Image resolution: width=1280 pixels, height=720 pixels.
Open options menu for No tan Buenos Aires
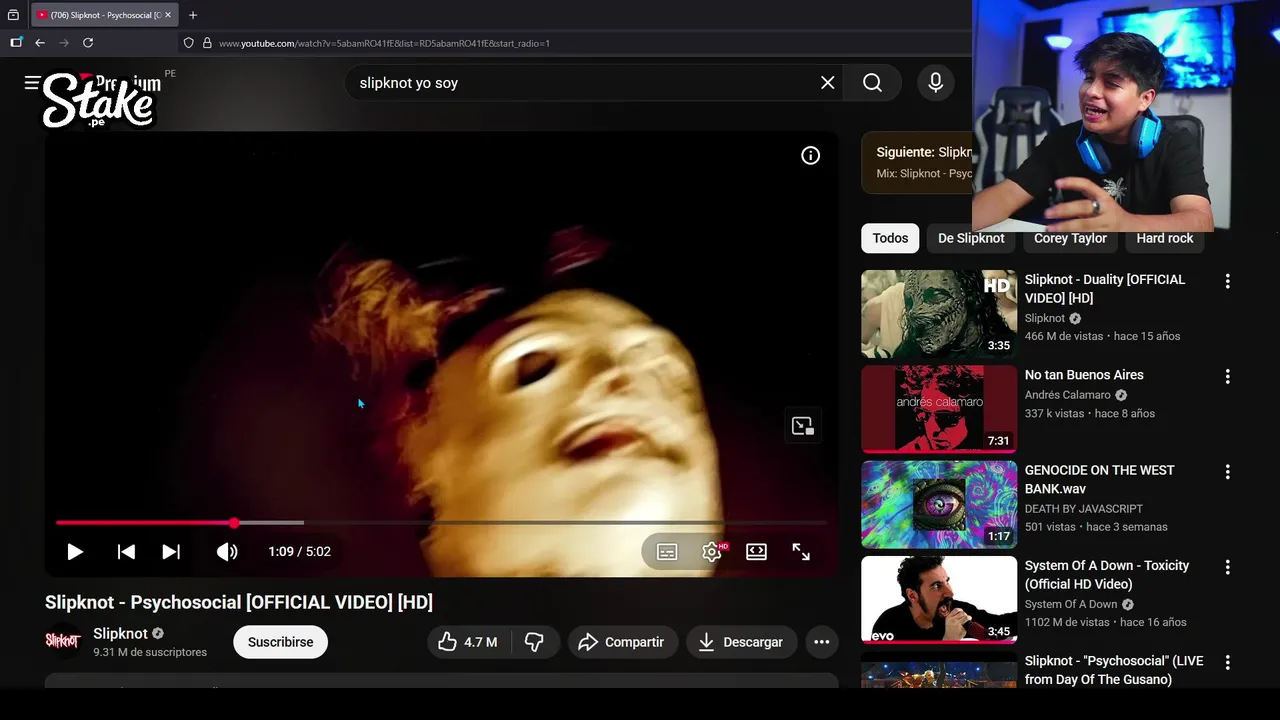1227,377
